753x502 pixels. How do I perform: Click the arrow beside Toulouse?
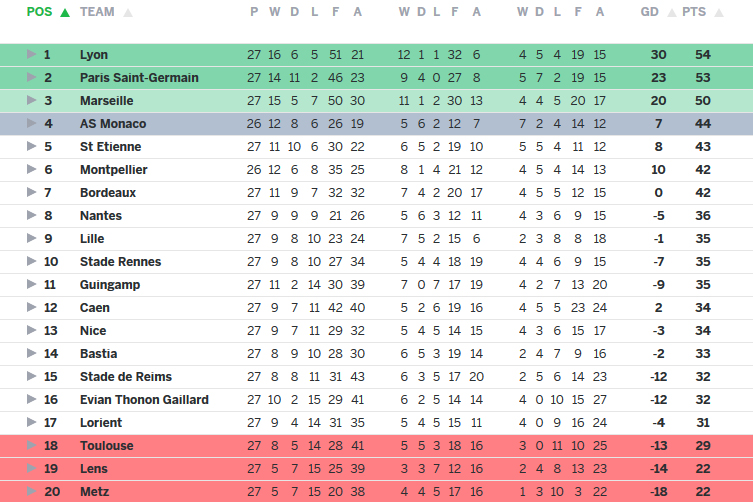[x=31, y=446]
